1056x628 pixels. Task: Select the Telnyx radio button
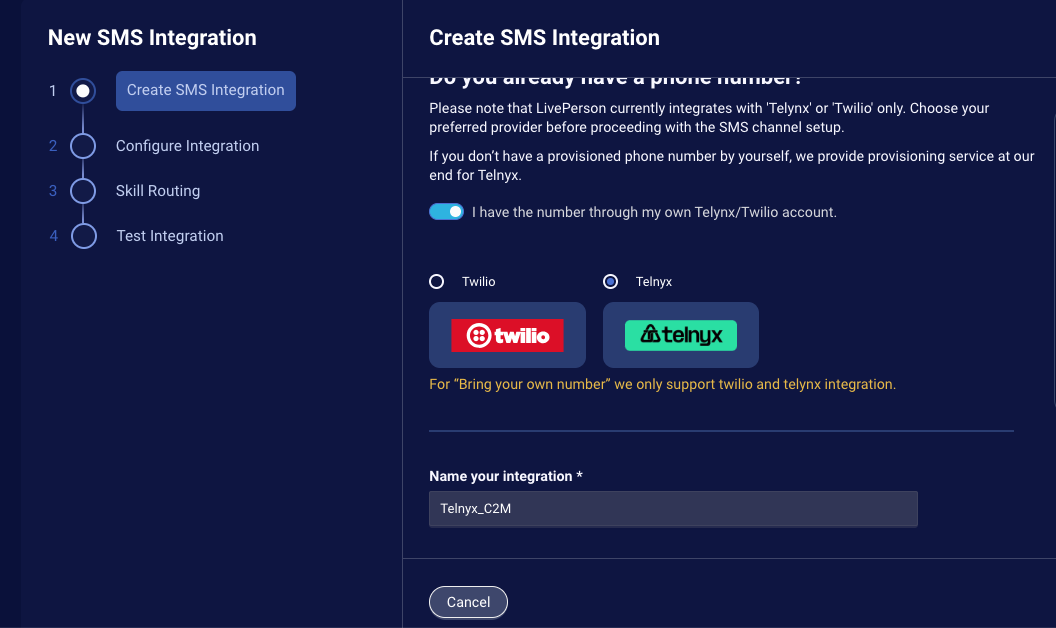(610, 282)
